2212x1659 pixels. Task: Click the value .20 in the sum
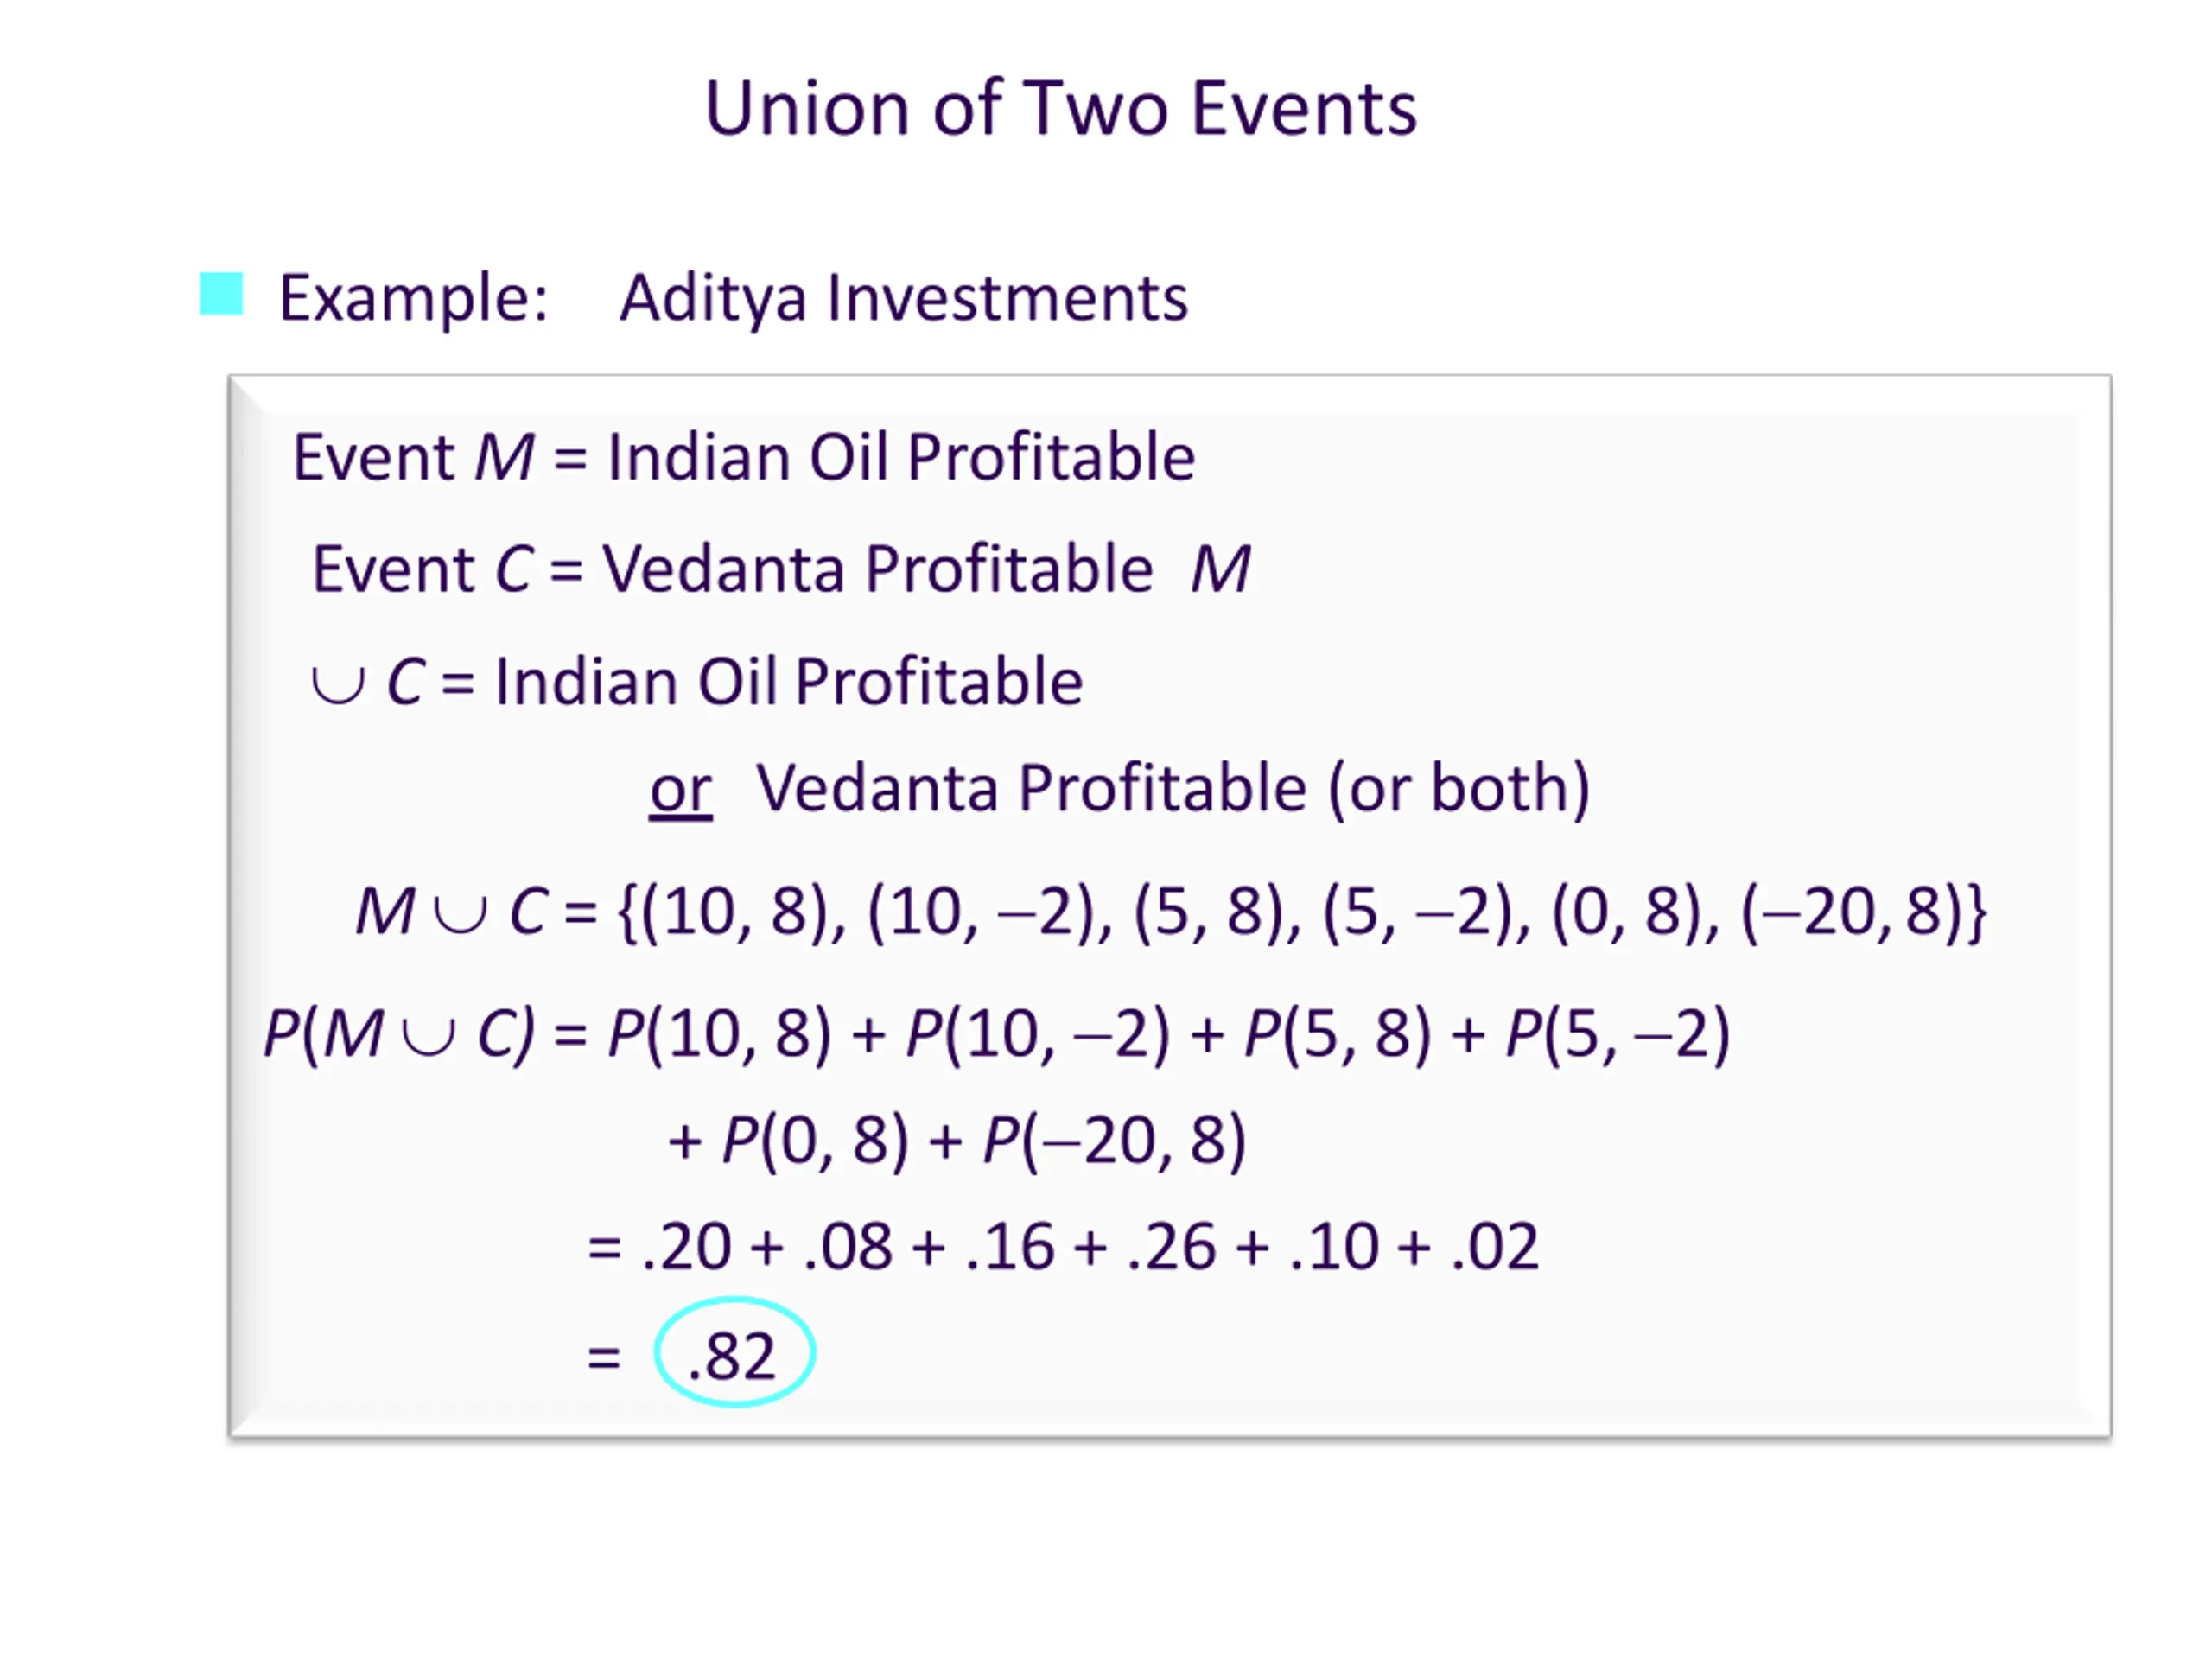687,1247
